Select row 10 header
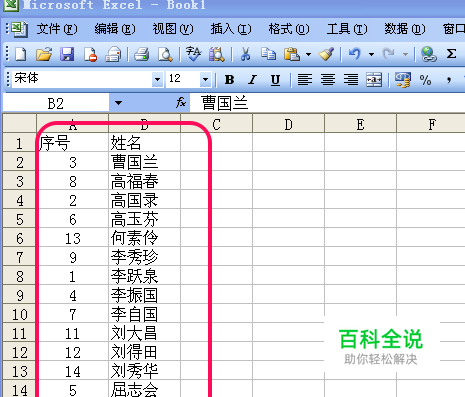This screenshot has height=397, width=465. pos(19,314)
